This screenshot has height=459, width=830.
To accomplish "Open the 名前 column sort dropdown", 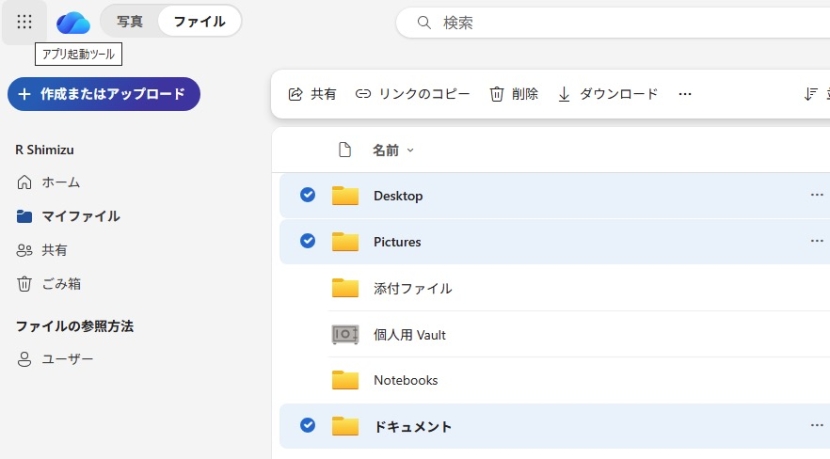I will (x=393, y=150).
